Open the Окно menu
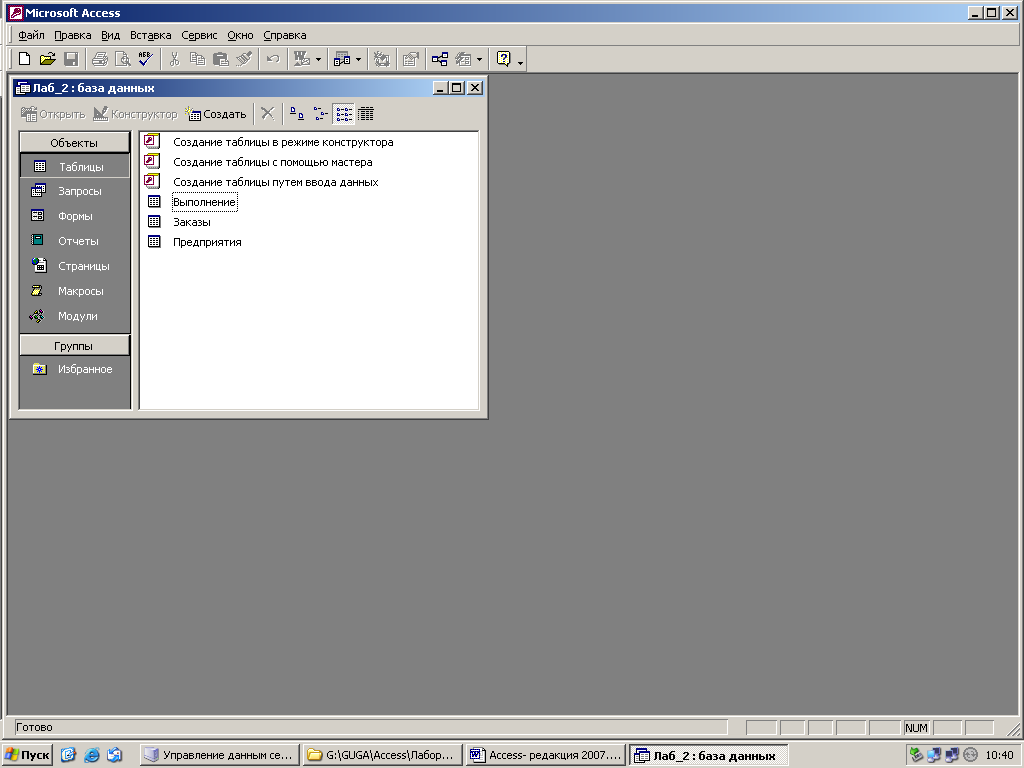Image resolution: width=1024 pixels, height=768 pixels. (240, 35)
